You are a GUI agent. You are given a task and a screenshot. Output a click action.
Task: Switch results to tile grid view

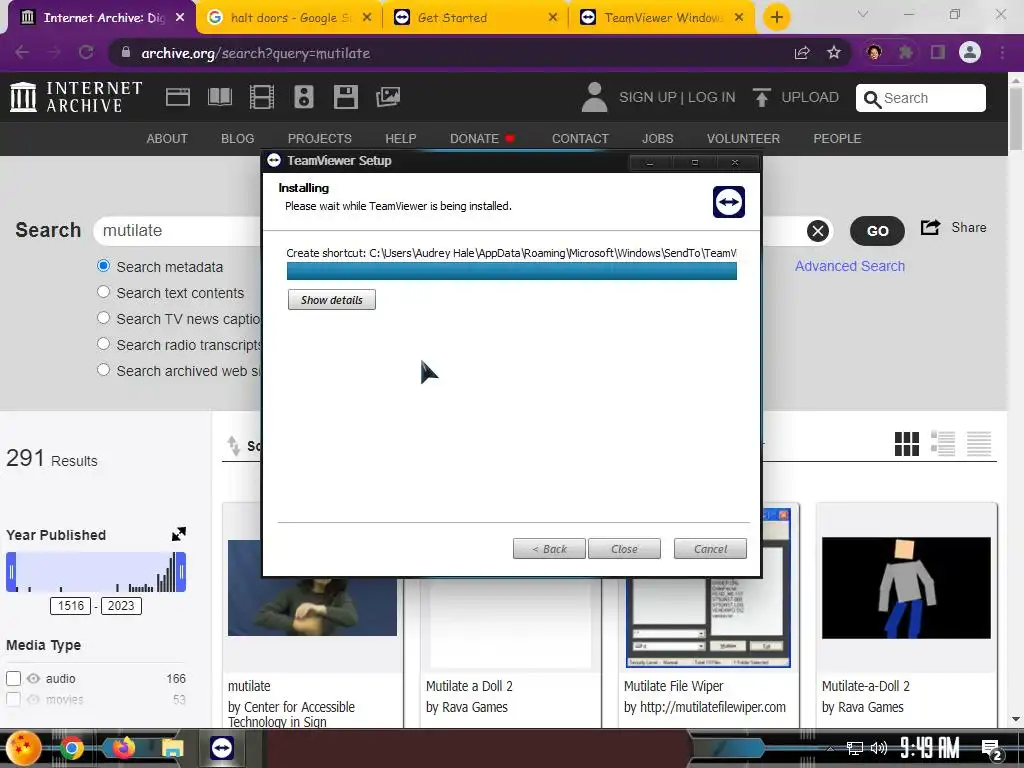pos(906,444)
